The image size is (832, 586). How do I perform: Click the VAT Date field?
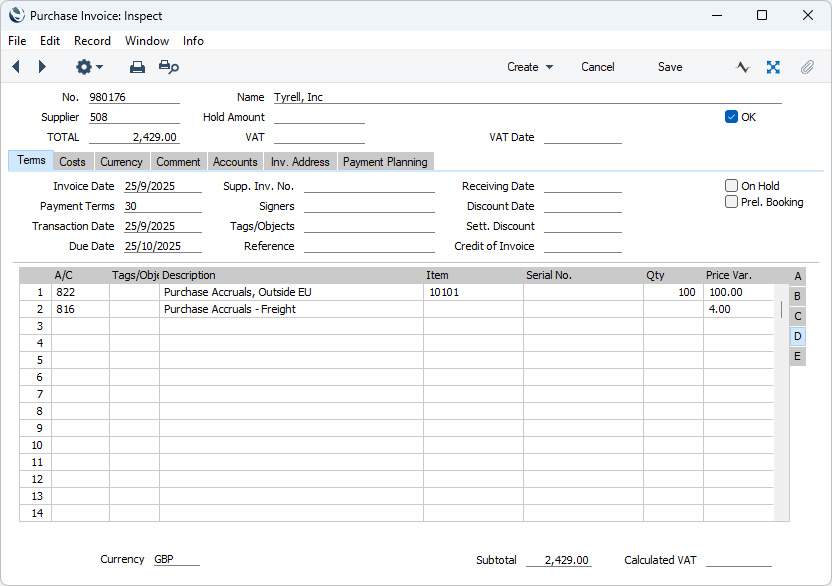click(583, 137)
